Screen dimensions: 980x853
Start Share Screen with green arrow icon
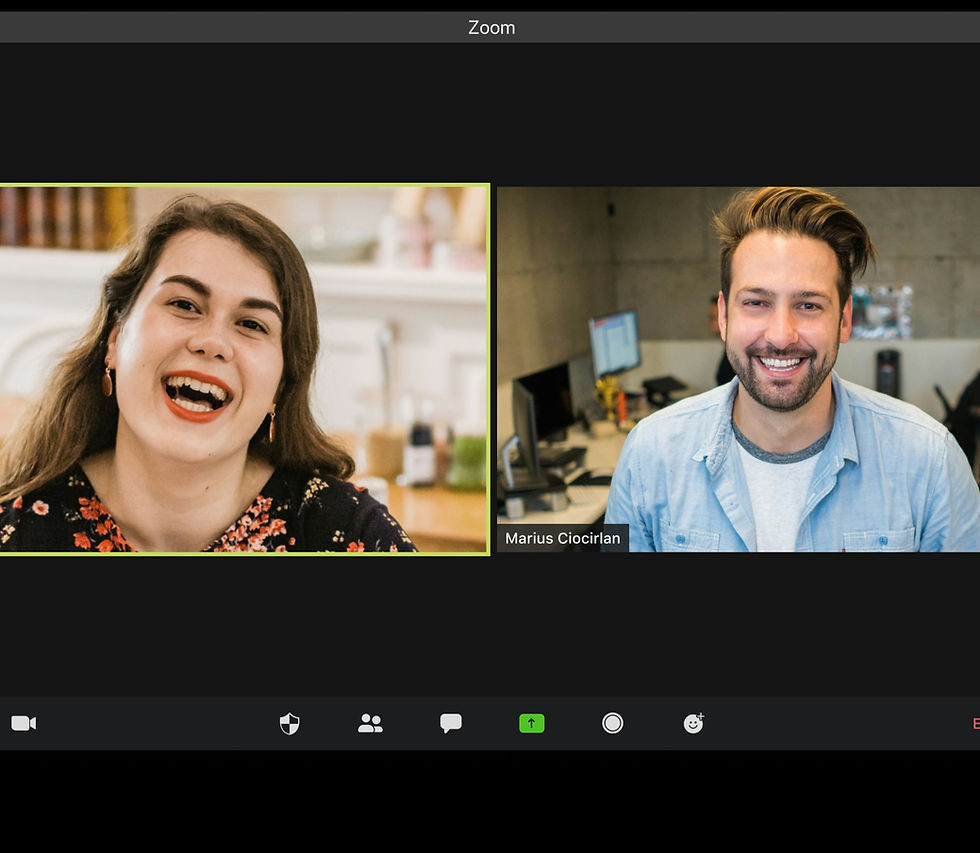click(532, 723)
